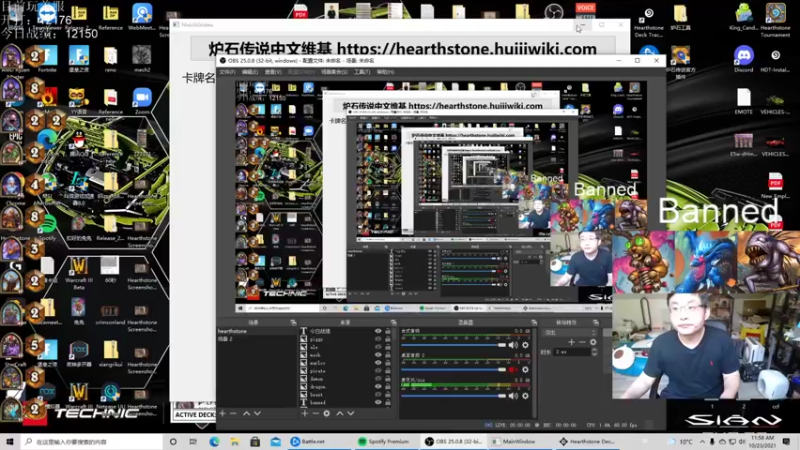Open the 编辑(E) menu in OBS
Screen dimensions: 800x450
pos(249,72)
